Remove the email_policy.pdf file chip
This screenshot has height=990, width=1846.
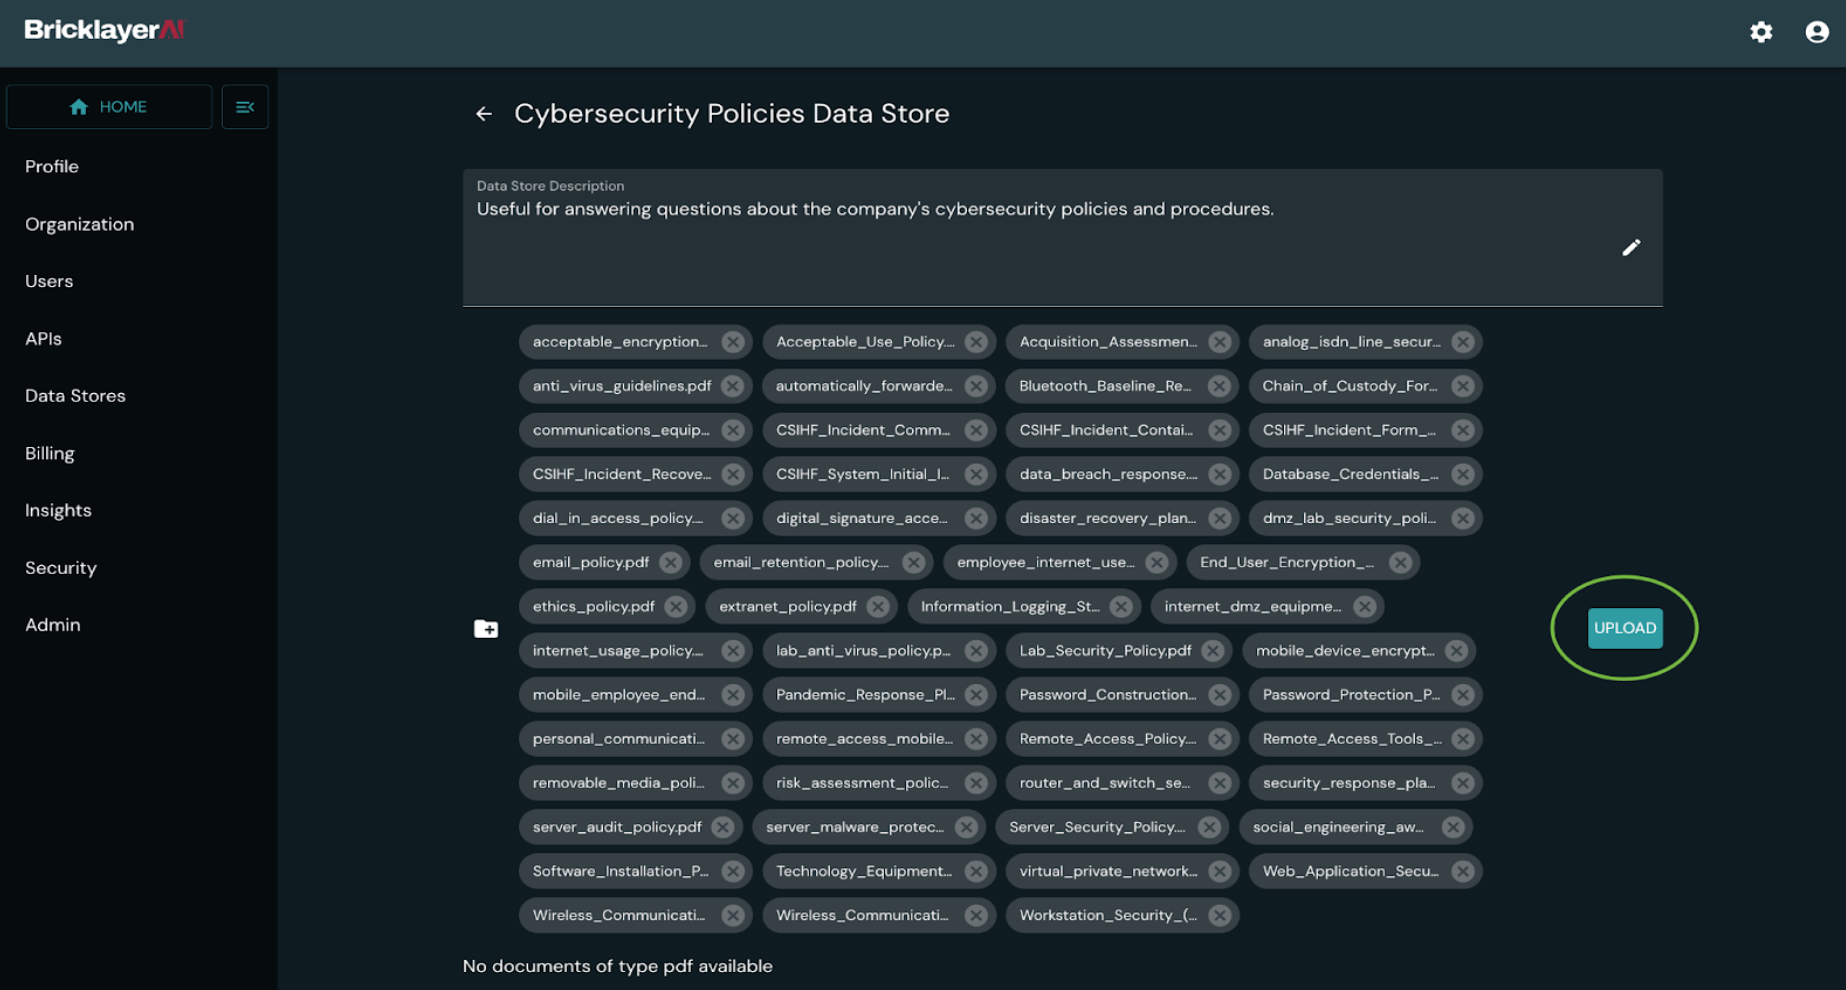tap(670, 562)
